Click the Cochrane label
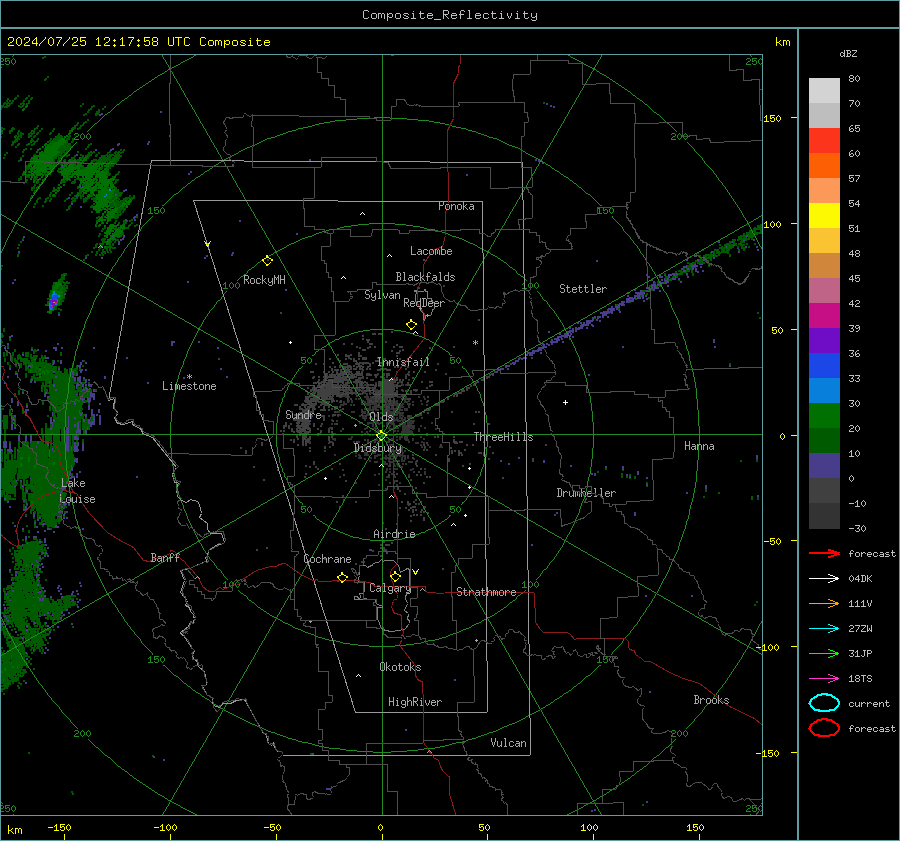Image resolution: width=900 pixels, height=841 pixels. tap(327, 559)
